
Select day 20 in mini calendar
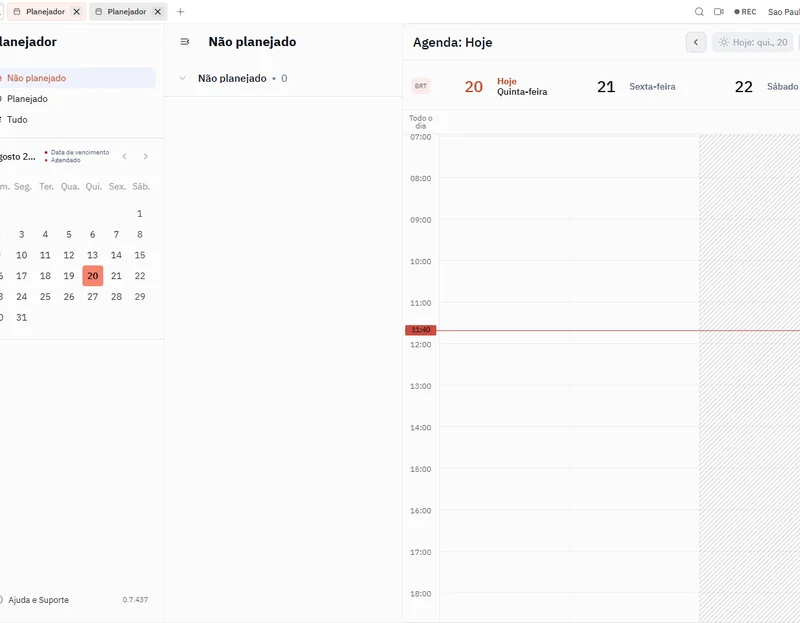click(92, 276)
